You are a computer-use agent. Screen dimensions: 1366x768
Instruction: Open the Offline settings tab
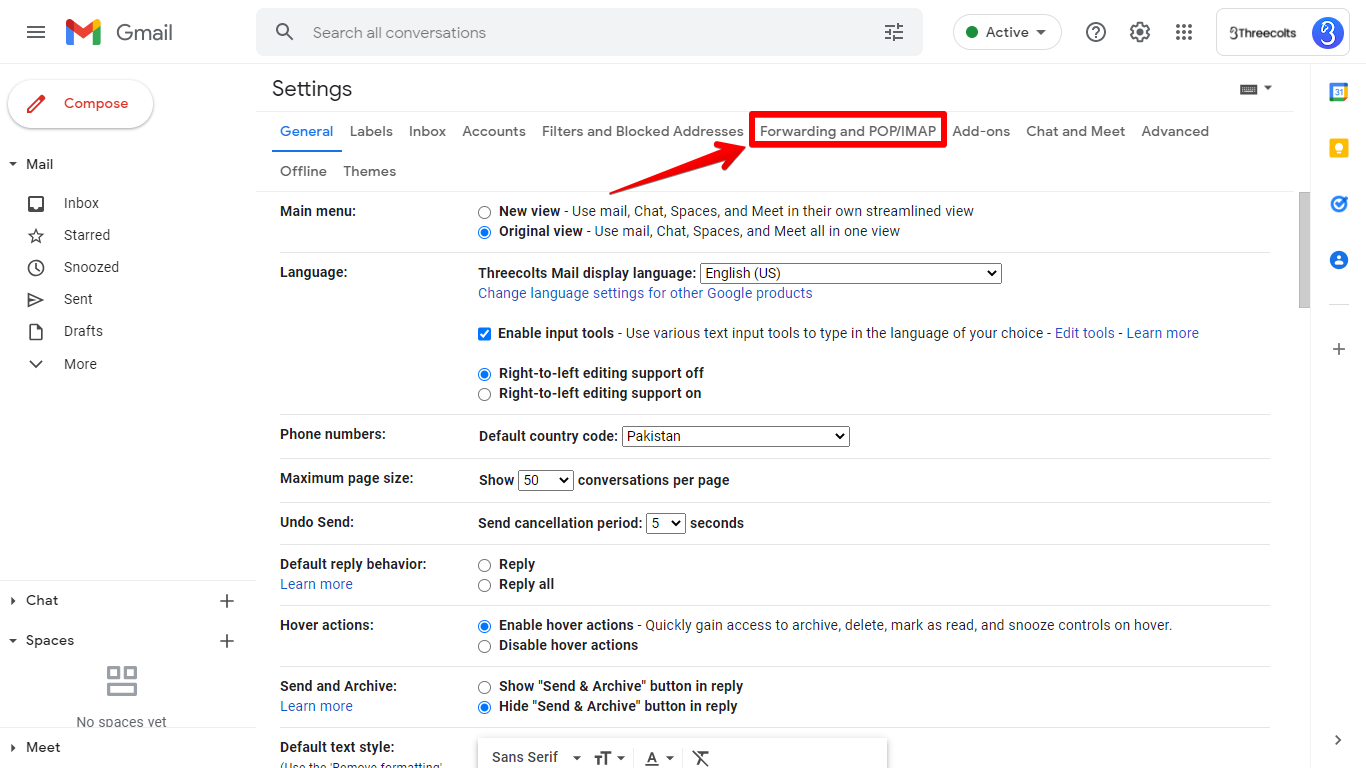pos(303,171)
